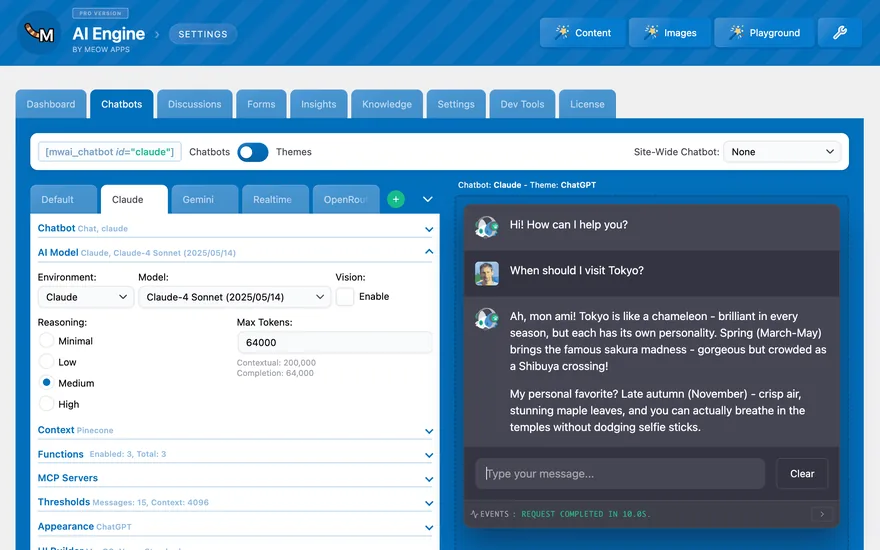Click the AI Engine cat logo
Screen dimensions: 880x550
[x=39, y=33]
